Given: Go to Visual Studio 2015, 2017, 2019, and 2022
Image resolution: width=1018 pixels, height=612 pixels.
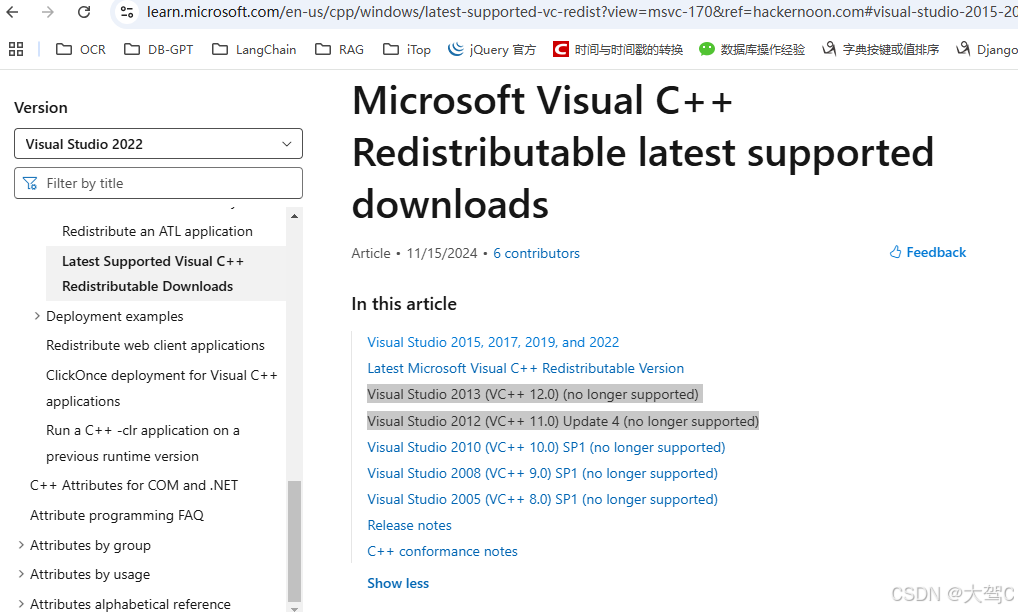Looking at the screenshot, I should [493, 342].
